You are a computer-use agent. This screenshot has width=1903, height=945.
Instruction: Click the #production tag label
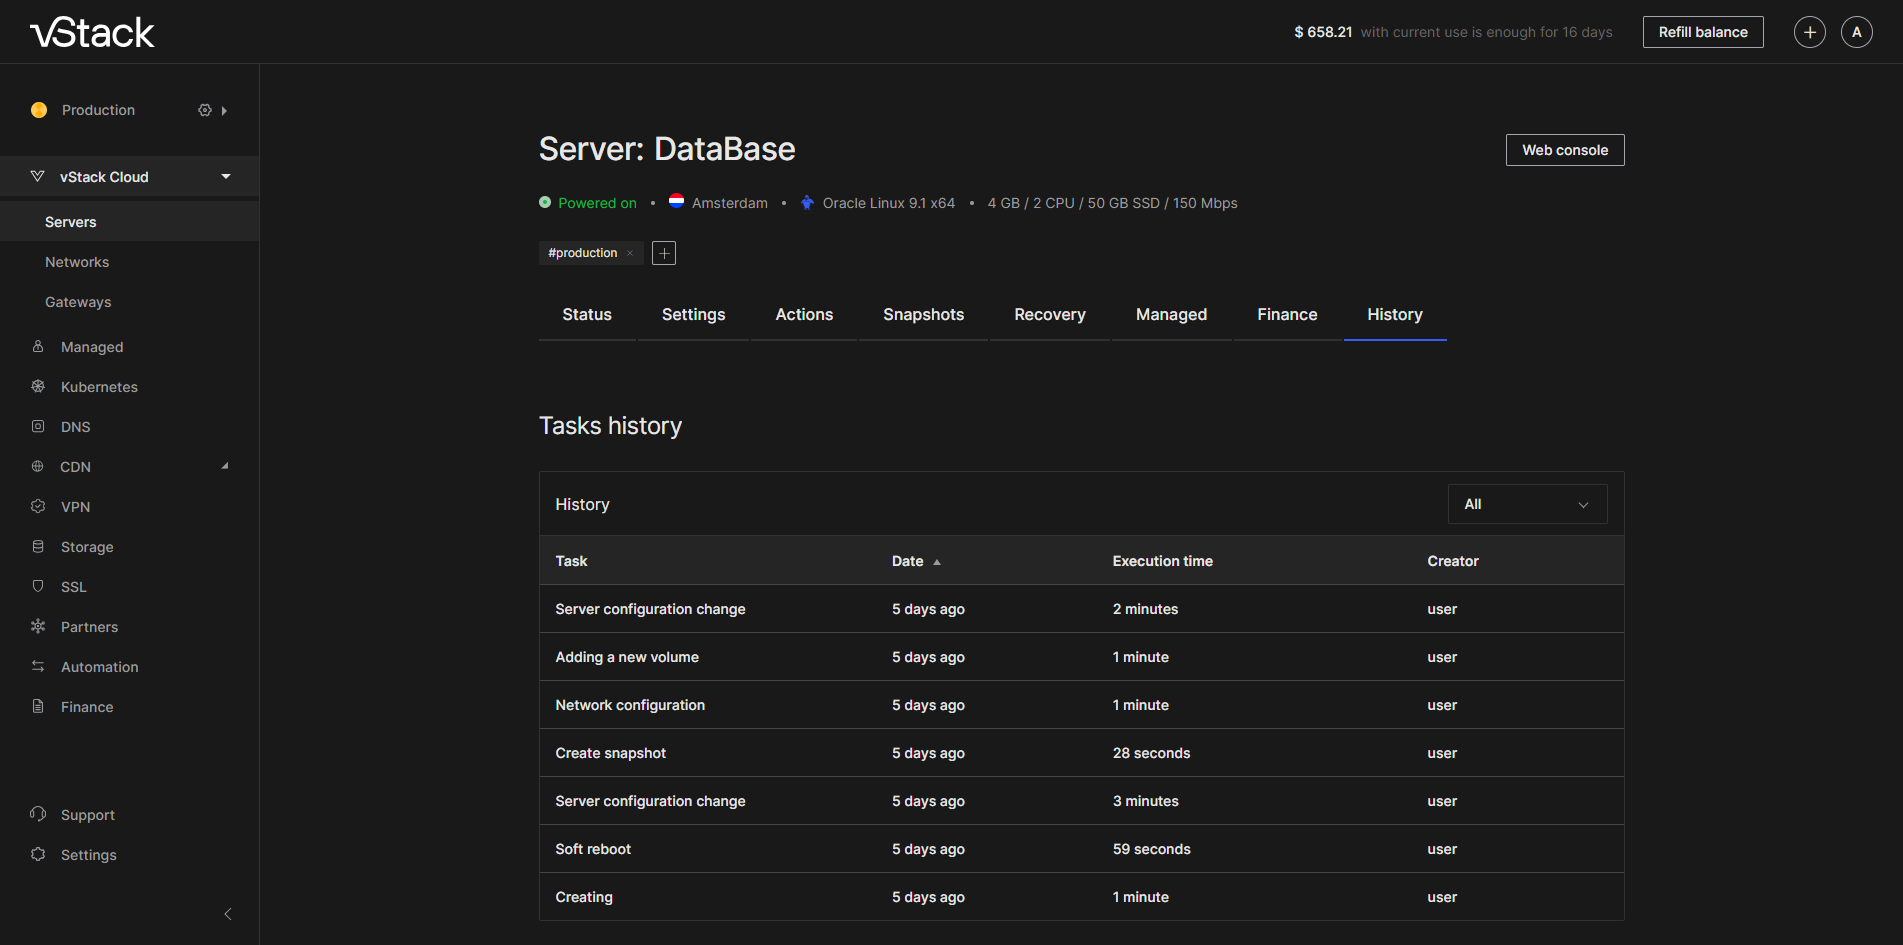pyautogui.click(x=582, y=253)
